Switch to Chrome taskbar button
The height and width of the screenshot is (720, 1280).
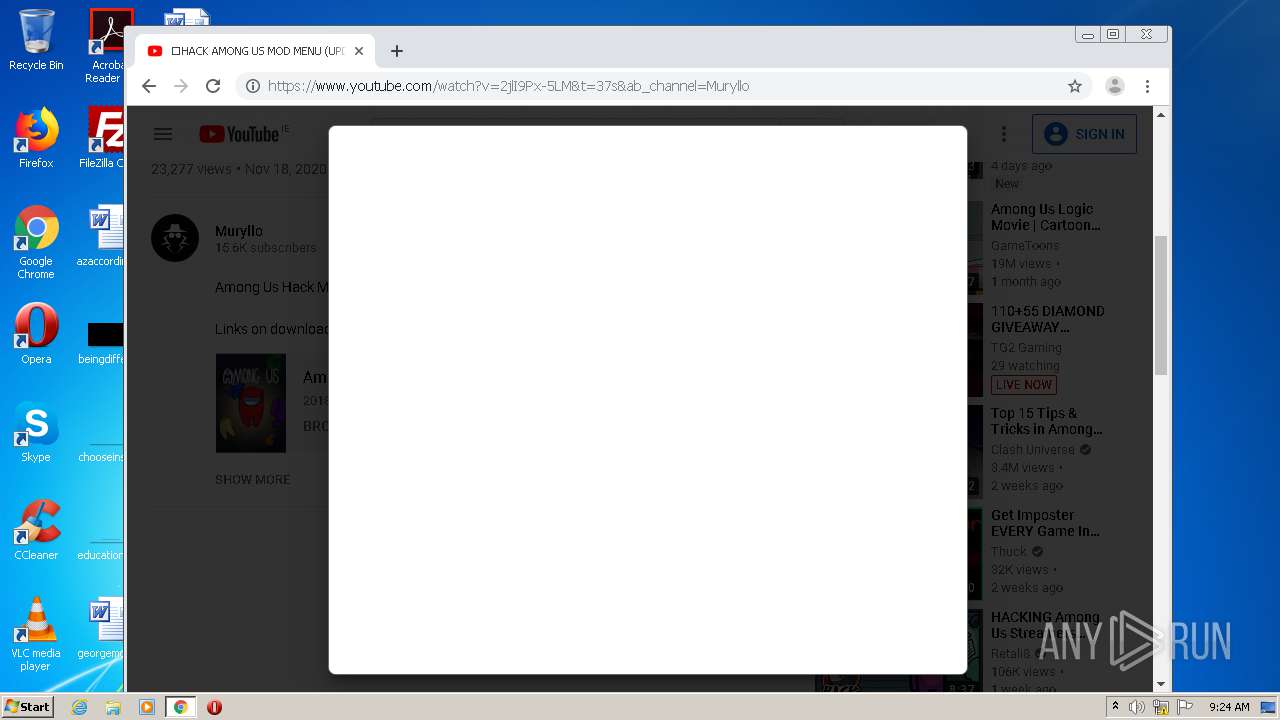181,707
